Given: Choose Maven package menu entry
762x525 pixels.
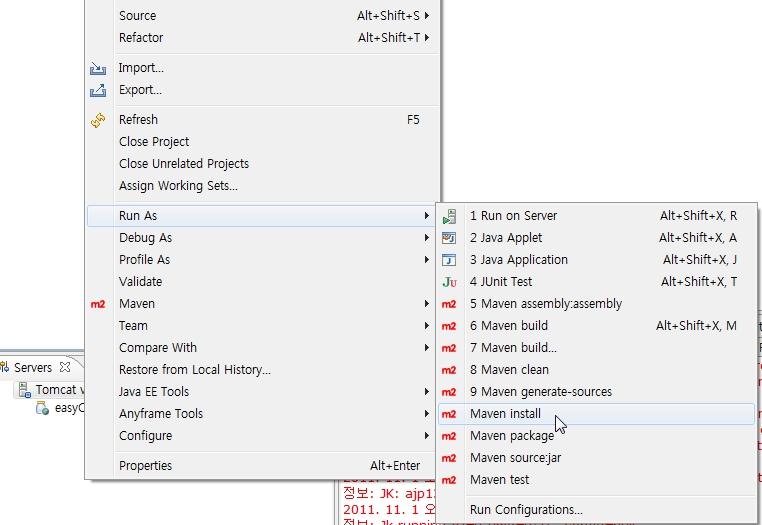Looking at the screenshot, I should [x=511, y=436].
